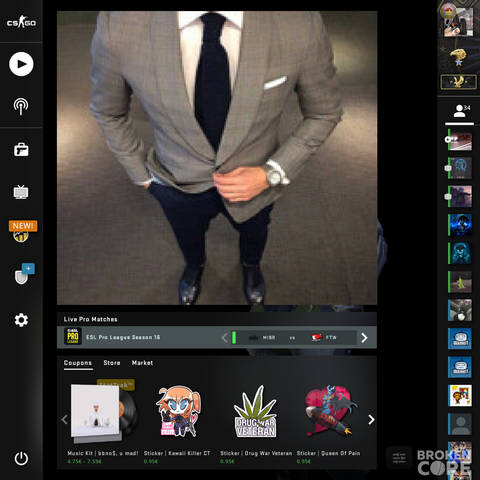
Task: Show next live pro match arrow
Action: (x=365, y=338)
